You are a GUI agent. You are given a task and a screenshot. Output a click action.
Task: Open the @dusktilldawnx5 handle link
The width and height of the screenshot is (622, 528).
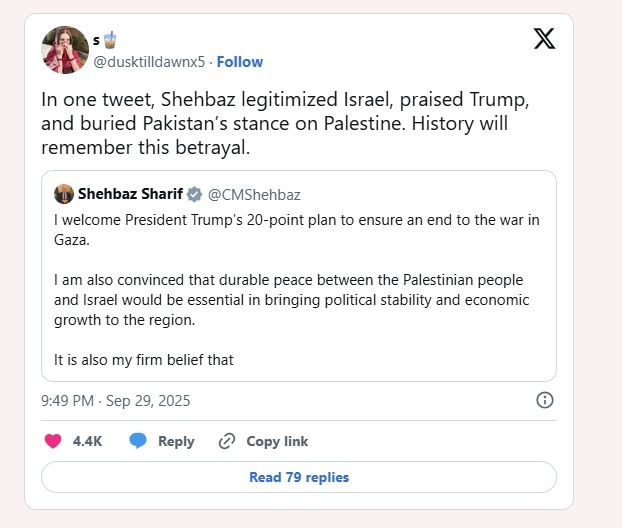point(149,61)
